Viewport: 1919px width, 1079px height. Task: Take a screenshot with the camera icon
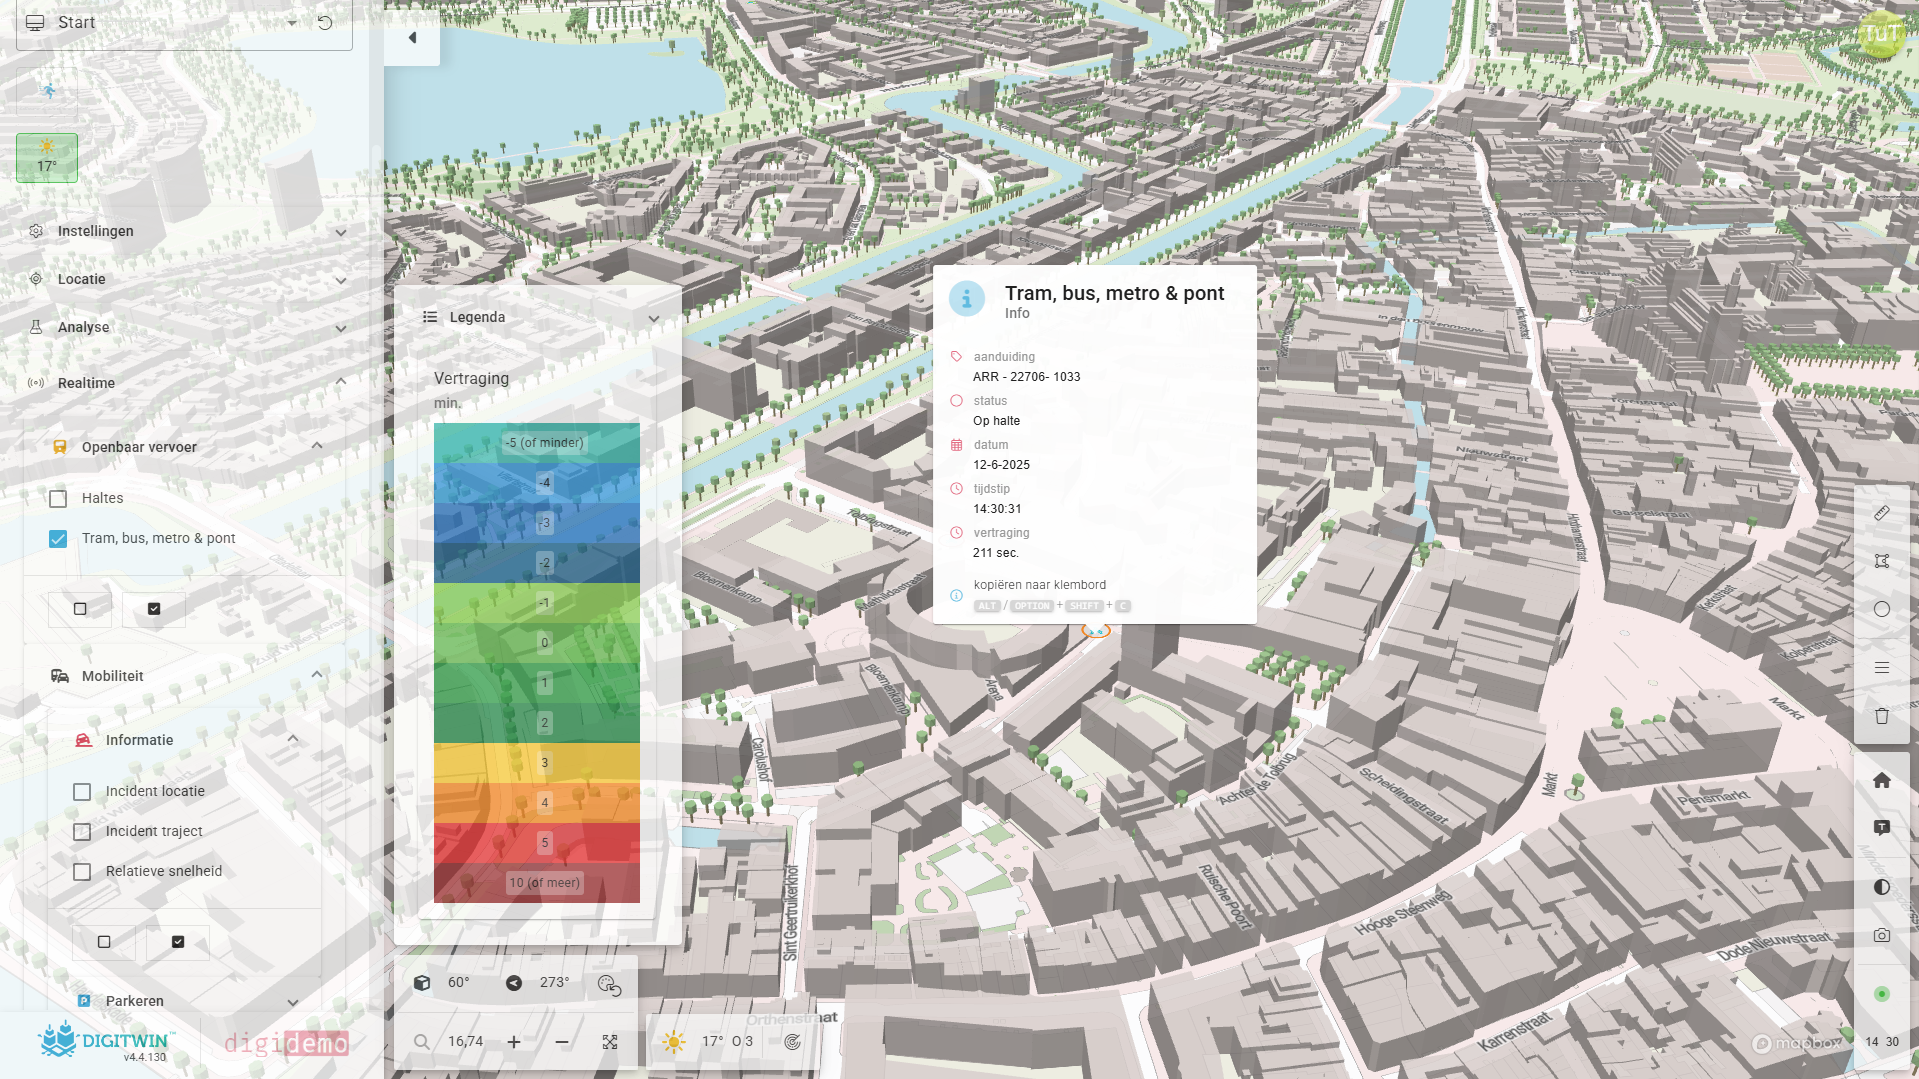1881,935
